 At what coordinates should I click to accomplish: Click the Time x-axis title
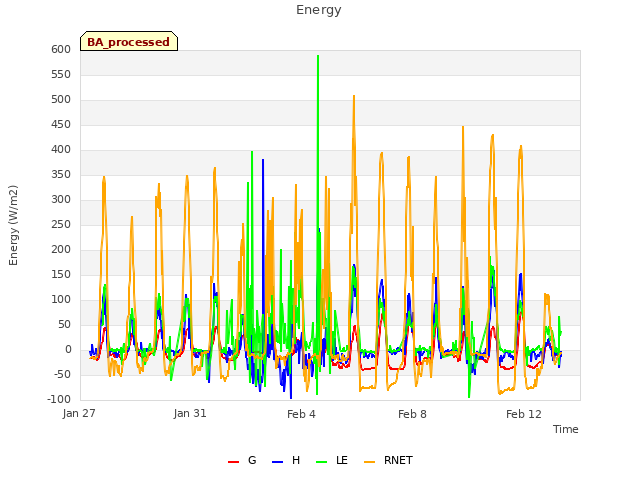(566, 429)
